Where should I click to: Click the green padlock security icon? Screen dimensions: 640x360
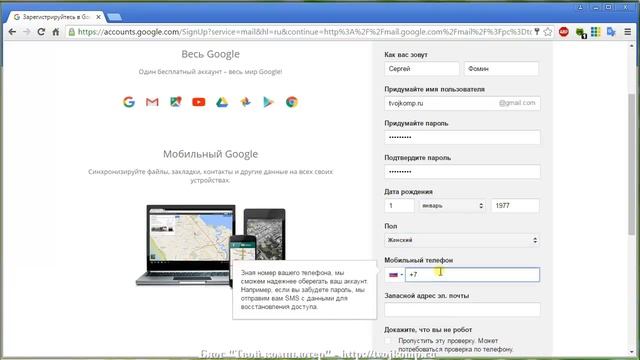tap(72, 31)
